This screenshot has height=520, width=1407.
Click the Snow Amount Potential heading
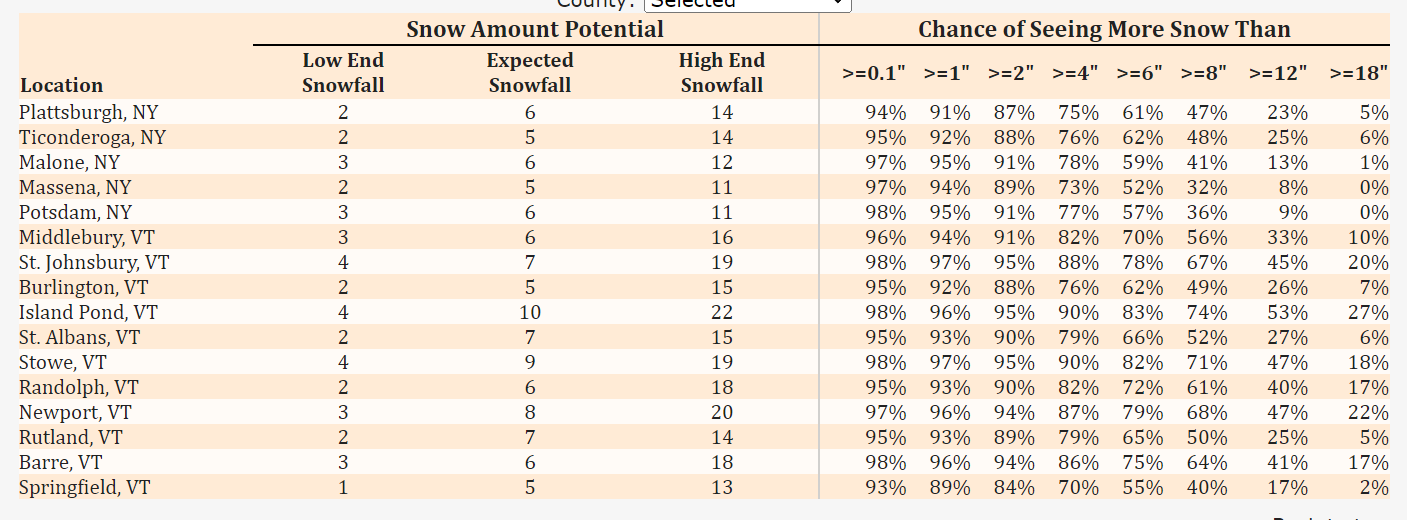click(535, 29)
